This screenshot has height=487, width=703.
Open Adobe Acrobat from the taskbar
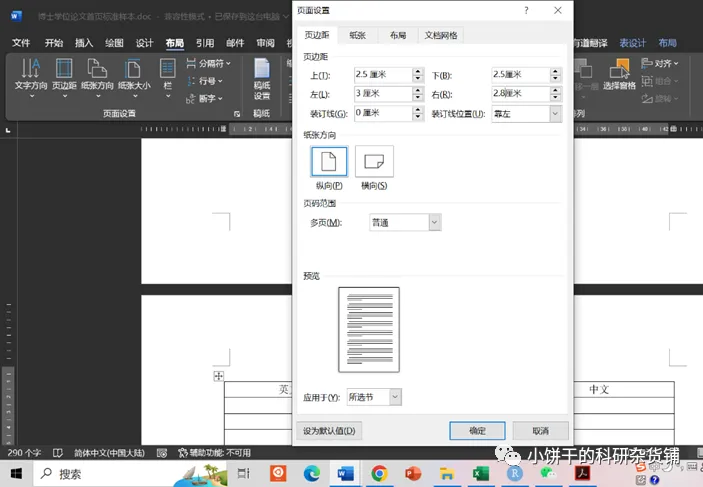582,474
